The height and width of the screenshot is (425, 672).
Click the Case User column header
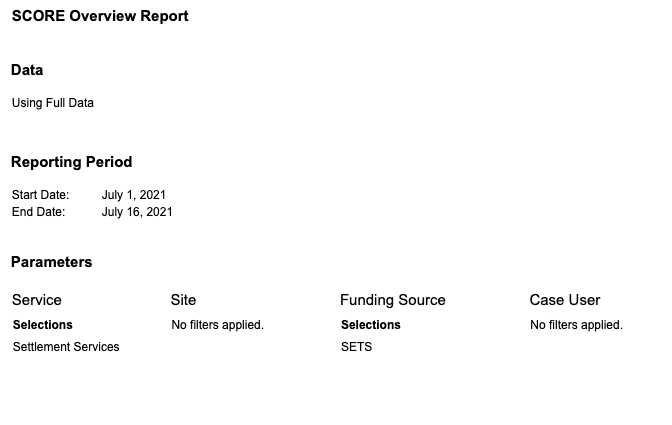coord(565,300)
